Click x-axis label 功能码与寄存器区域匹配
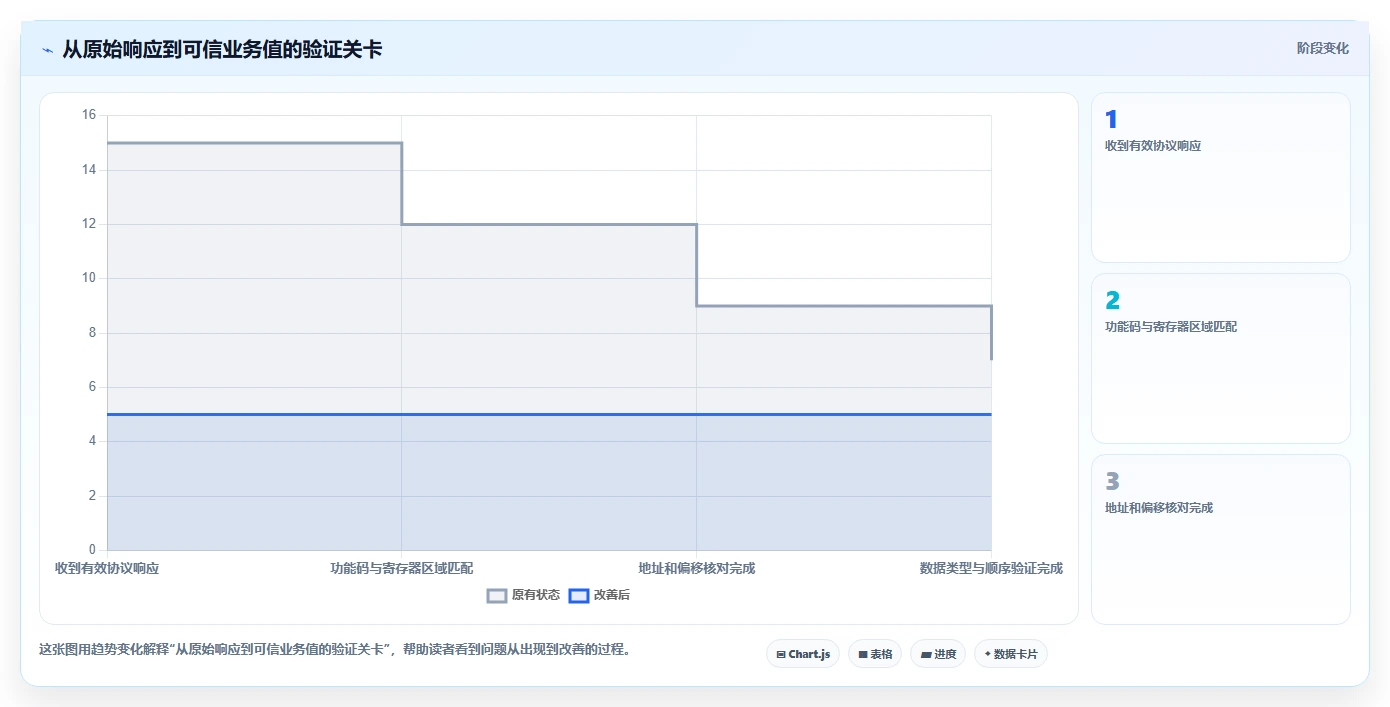1390x707 pixels. pyautogui.click(x=402, y=568)
